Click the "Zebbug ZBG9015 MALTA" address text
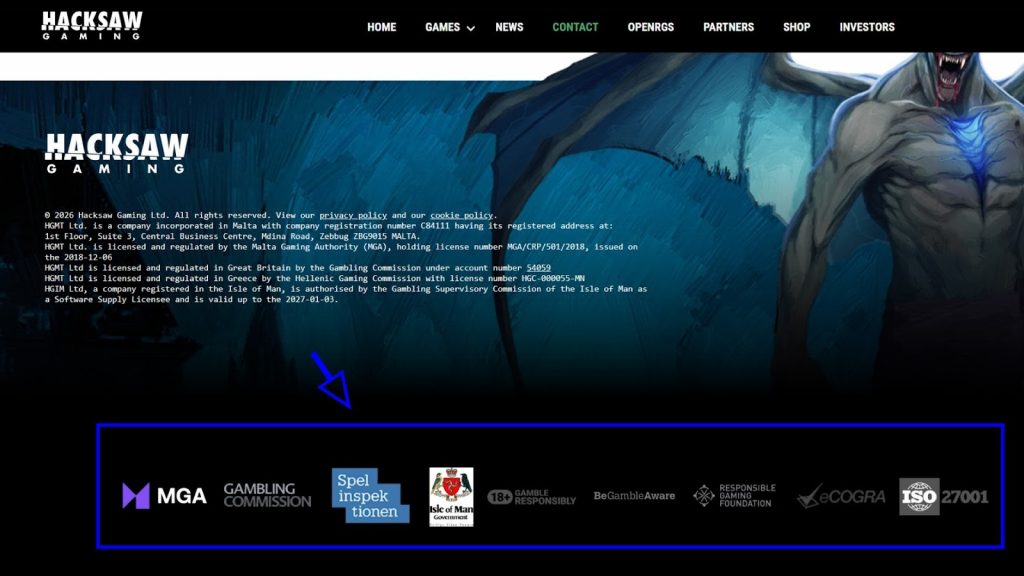Image resolution: width=1024 pixels, height=576 pixels. 370,236
